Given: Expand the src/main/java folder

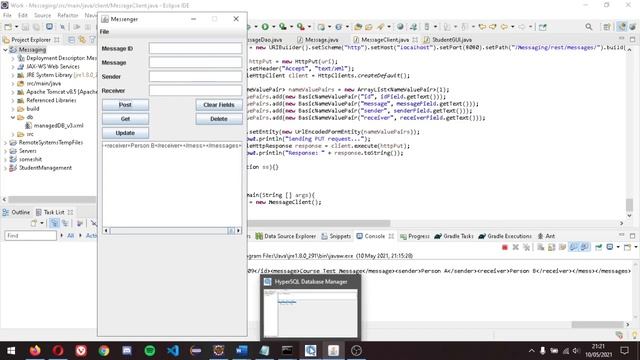Looking at the screenshot, I should tap(13, 84).
